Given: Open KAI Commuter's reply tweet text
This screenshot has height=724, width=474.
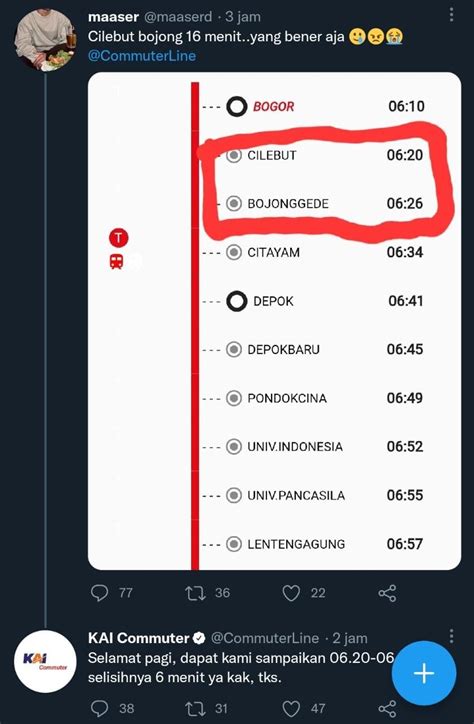Looking at the screenshot, I should [x=242, y=668].
